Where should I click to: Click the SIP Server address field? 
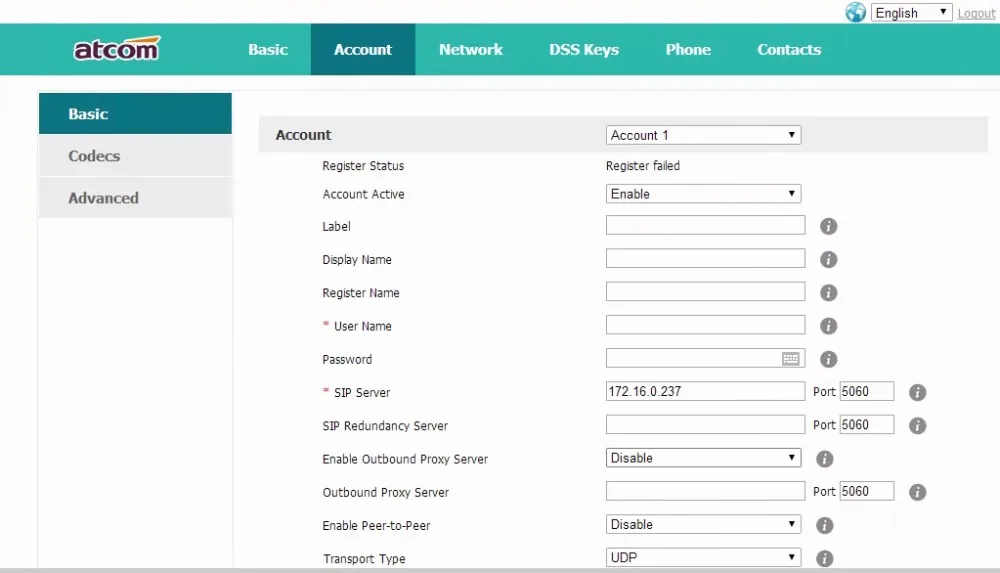click(705, 391)
